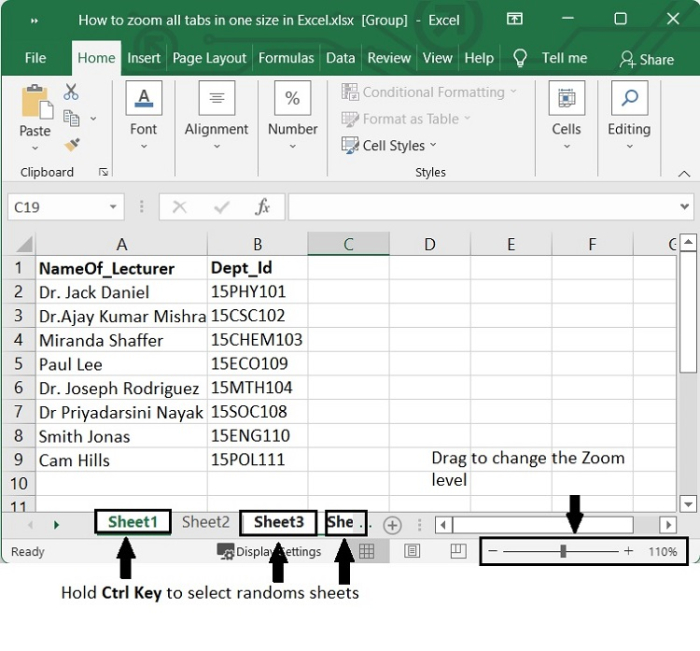Click the Paste clipboard icon

coord(35,102)
